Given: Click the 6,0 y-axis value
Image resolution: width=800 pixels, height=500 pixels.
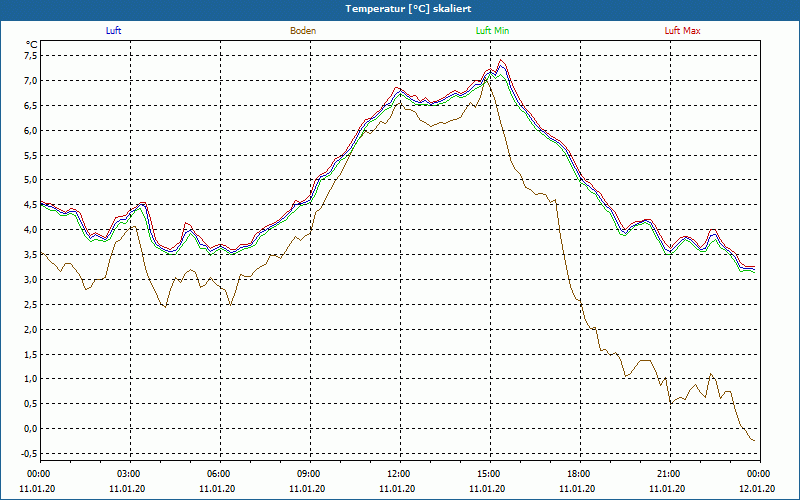Looking at the screenshot, I should click(x=30, y=131).
